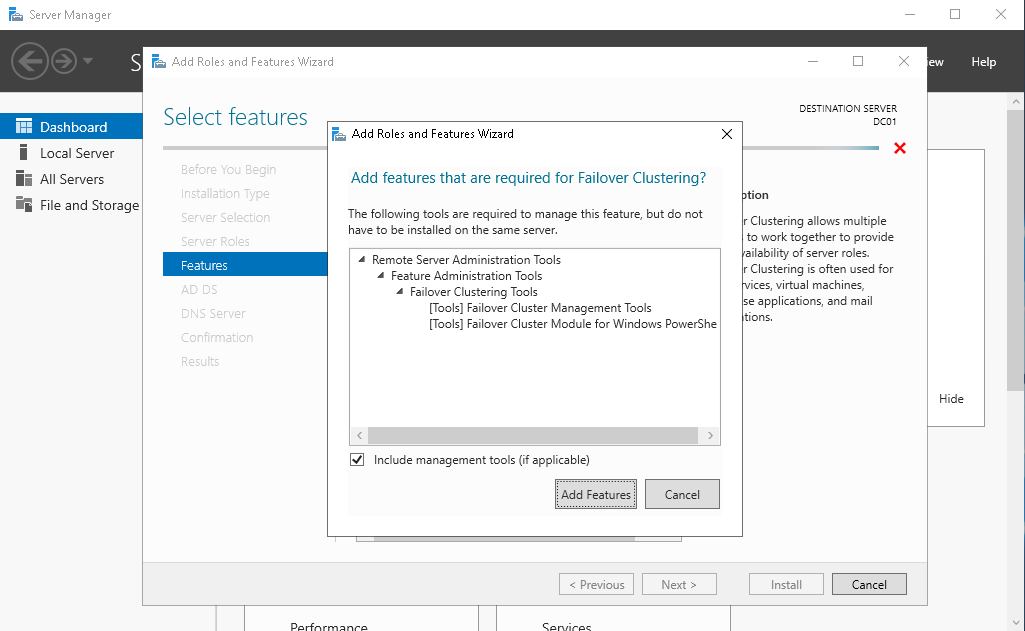Open File and Storage Services in sidebar
This screenshot has height=631, width=1025.
pos(71,205)
